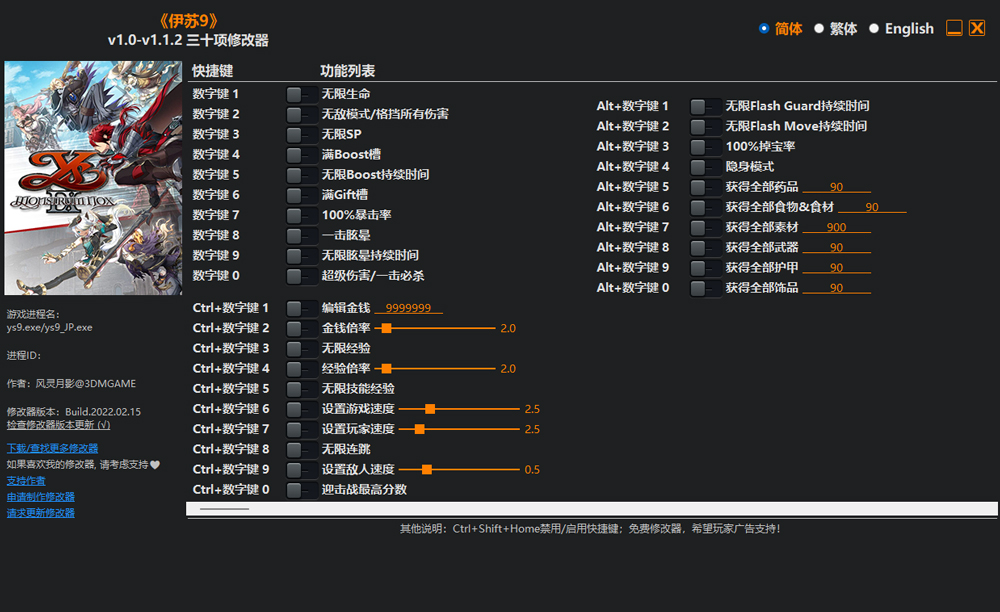The height and width of the screenshot is (612, 1000).
Task: Click 检查修改器版本更新 link
Action: 58,425
